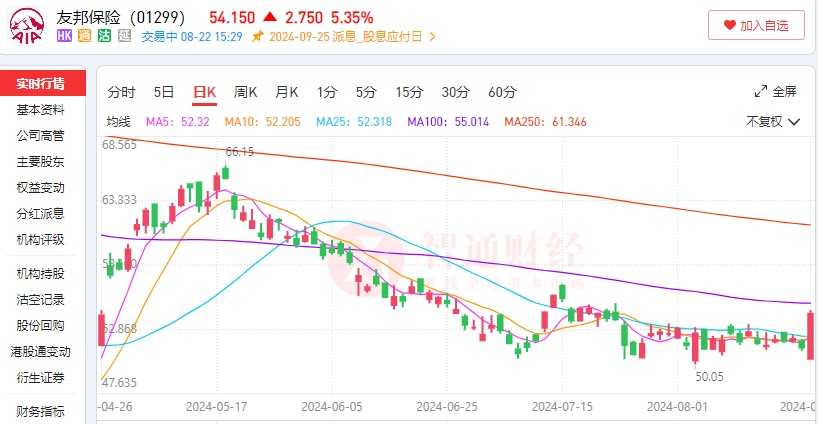Click the grey 延 delayed-quote badge
This screenshot has width=818, height=424.
124,36
